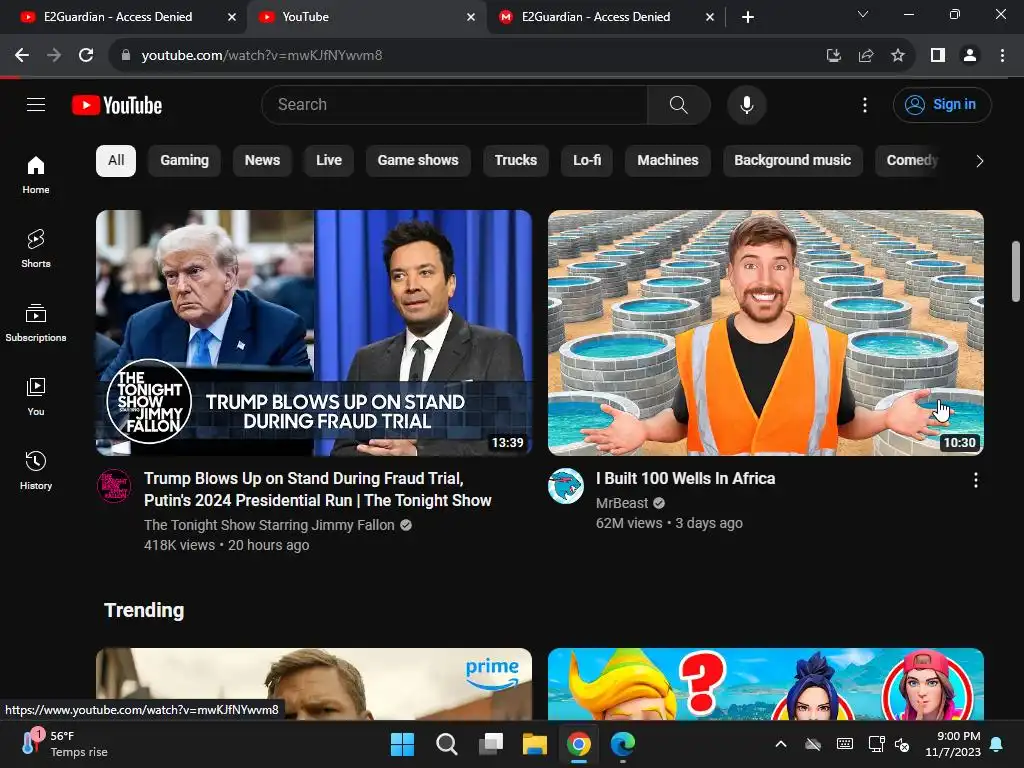Switch to last E2Guardian Access Denied tab
The height and width of the screenshot is (768, 1024).
tap(596, 17)
